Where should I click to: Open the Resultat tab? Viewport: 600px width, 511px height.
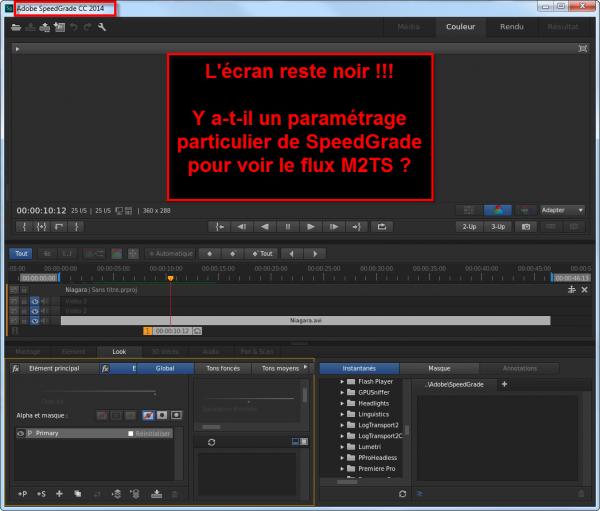(562, 27)
